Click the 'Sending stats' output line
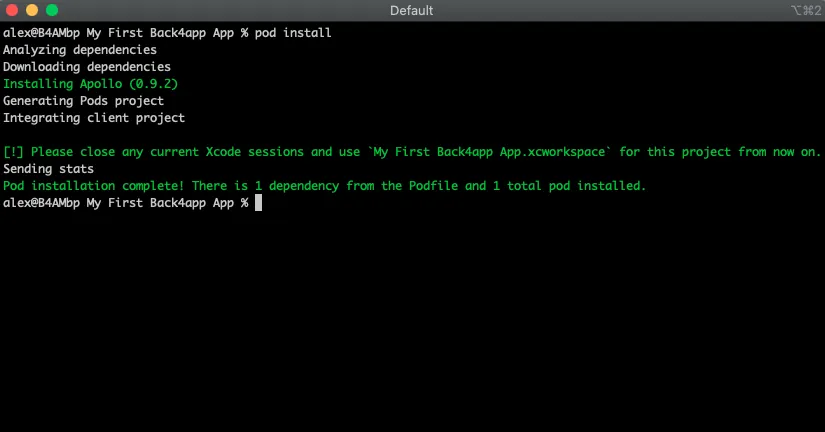The height and width of the screenshot is (432, 825). tap(48, 169)
